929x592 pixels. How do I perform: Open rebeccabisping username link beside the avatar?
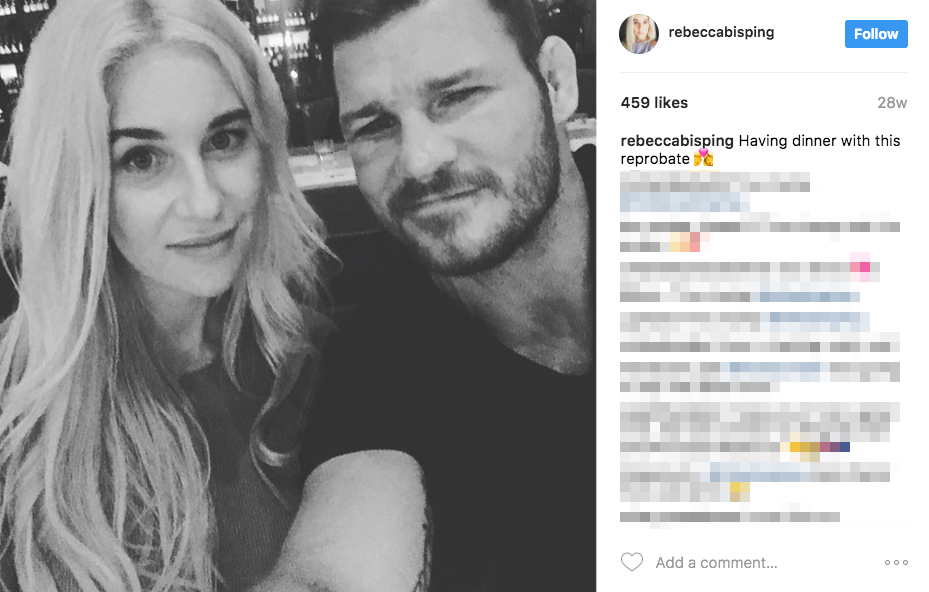click(721, 32)
